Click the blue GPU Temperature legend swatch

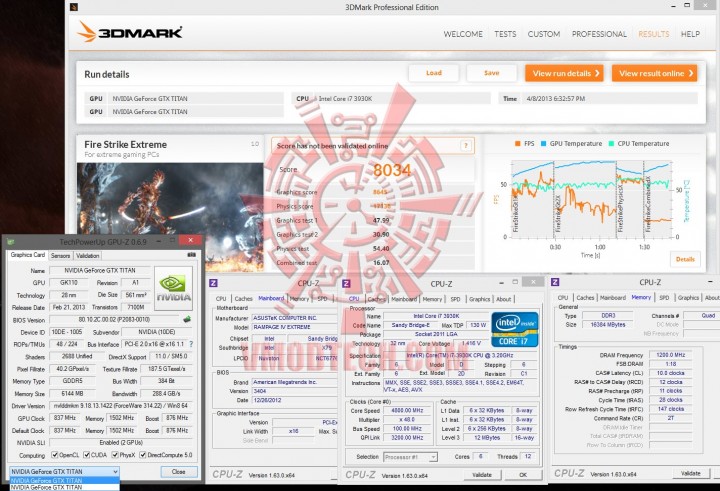[543, 144]
